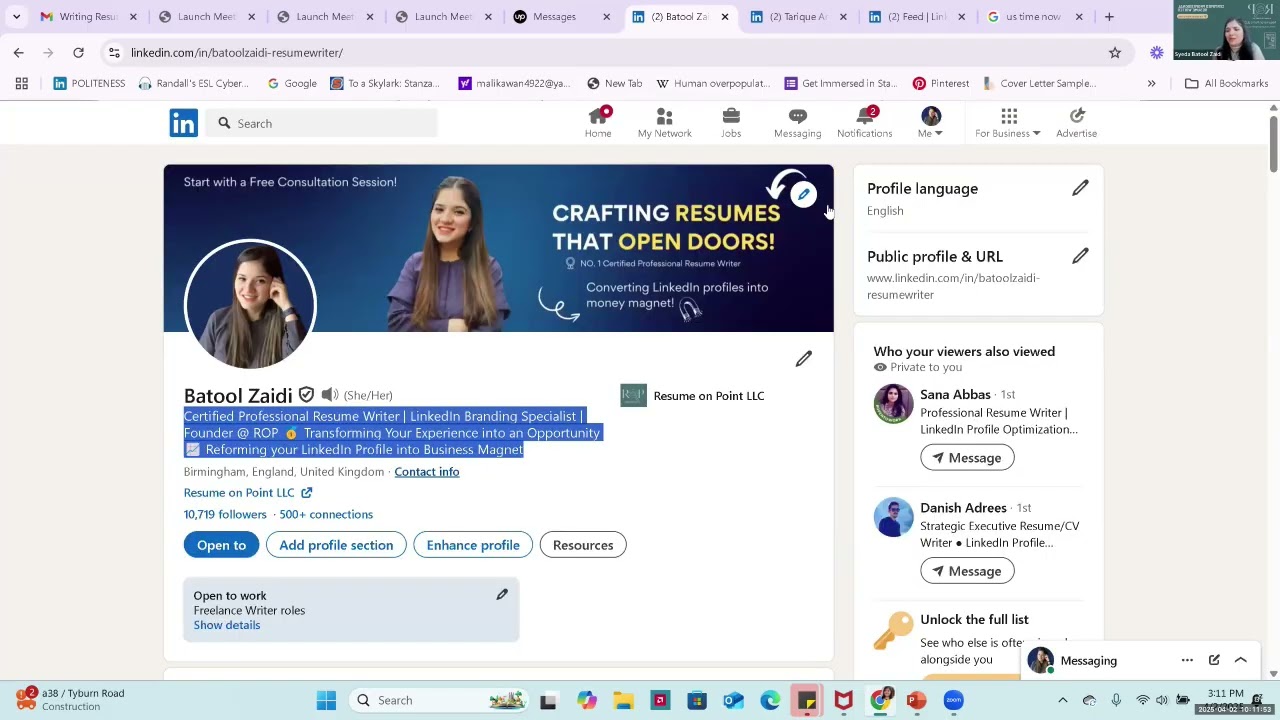Open Resume on Point LLC company entry

(693, 396)
